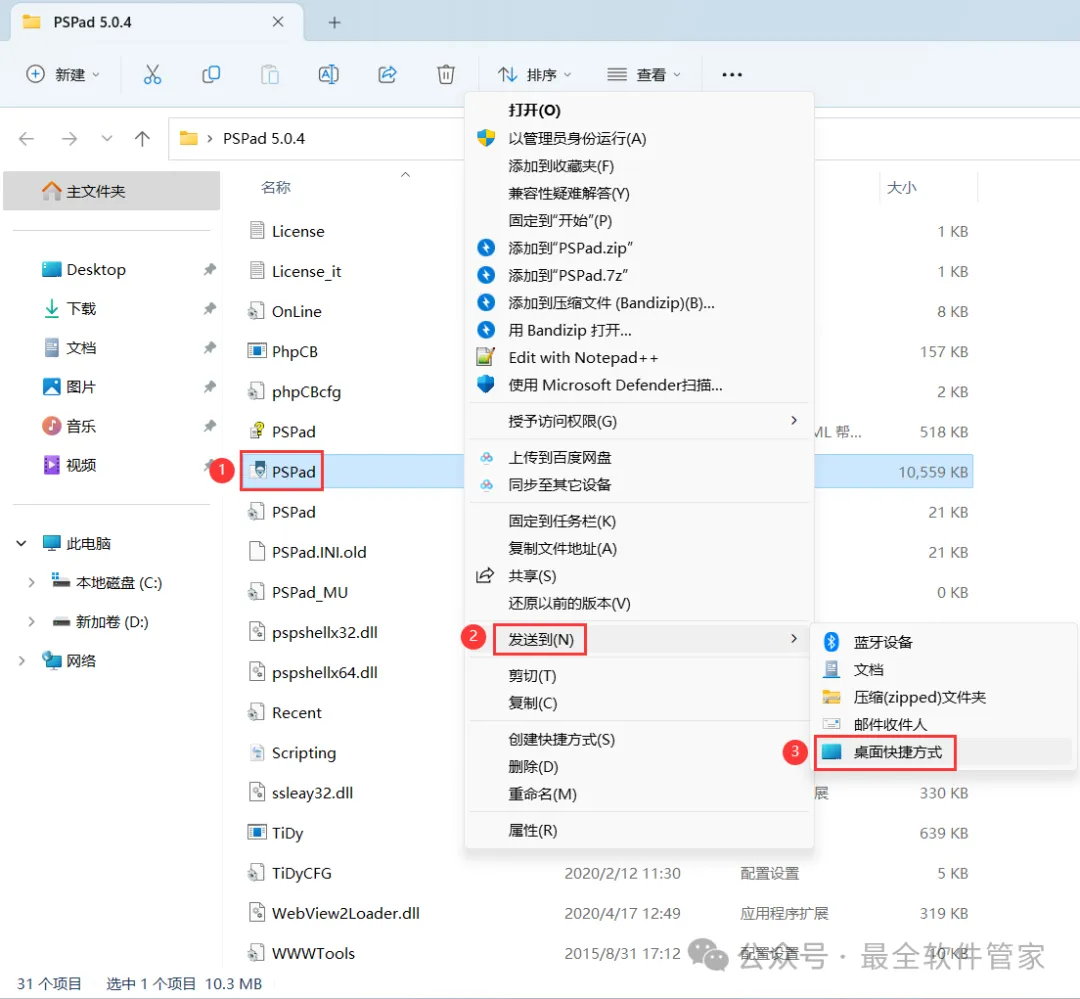Viewport: 1080px width, 999px height.
Task: Go back with the left arrow
Action: click(27, 139)
